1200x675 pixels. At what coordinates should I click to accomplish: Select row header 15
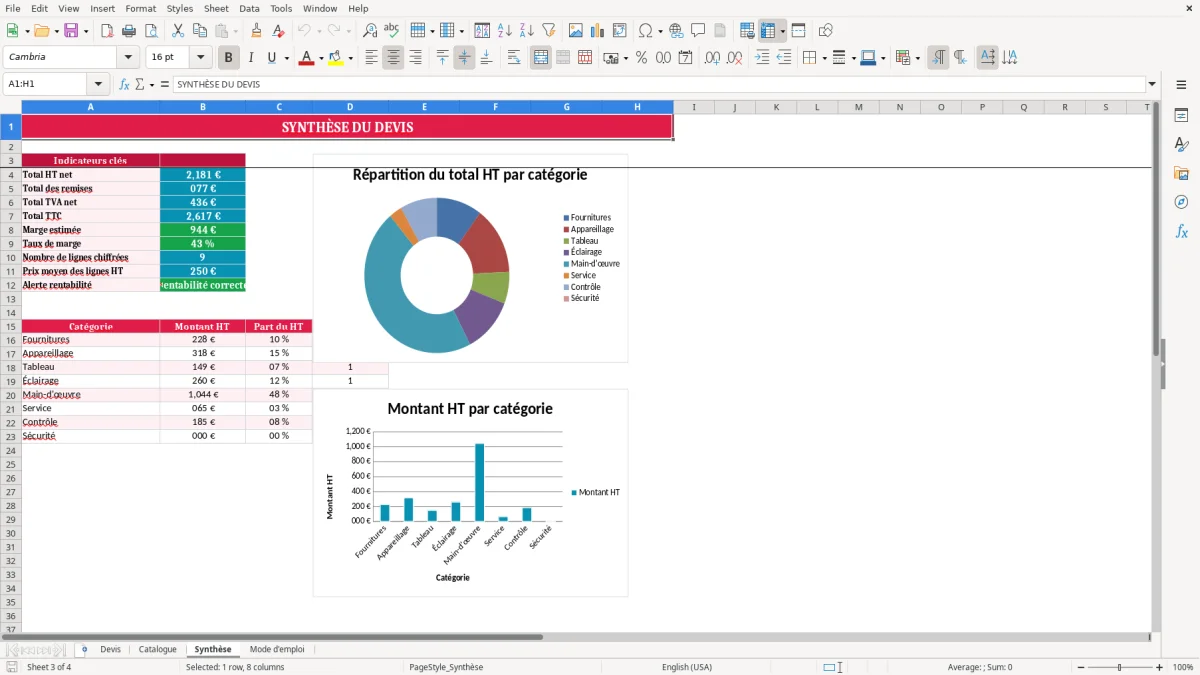11,326
